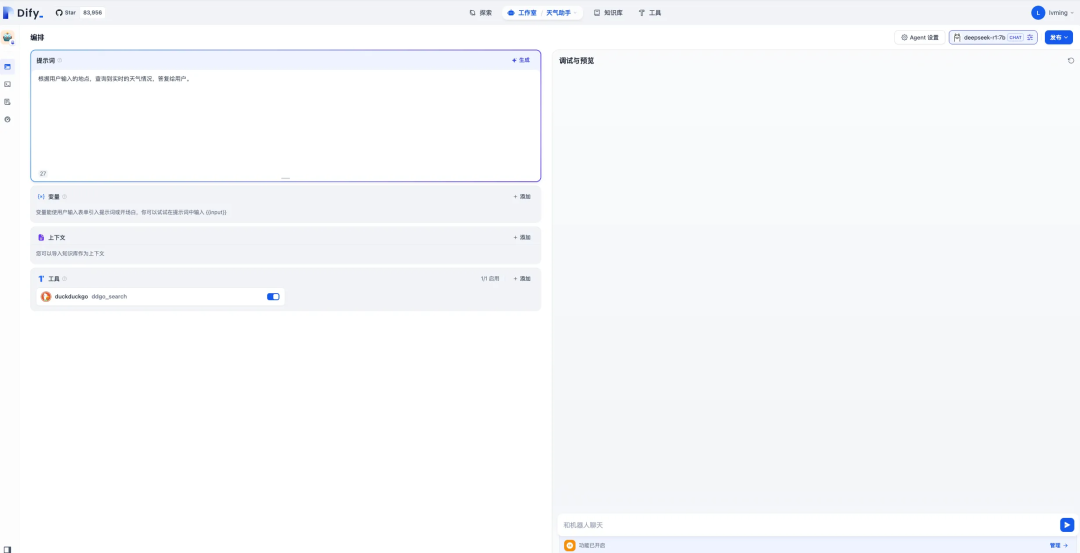Click the blue send message icon

(x=1066, y=525)
